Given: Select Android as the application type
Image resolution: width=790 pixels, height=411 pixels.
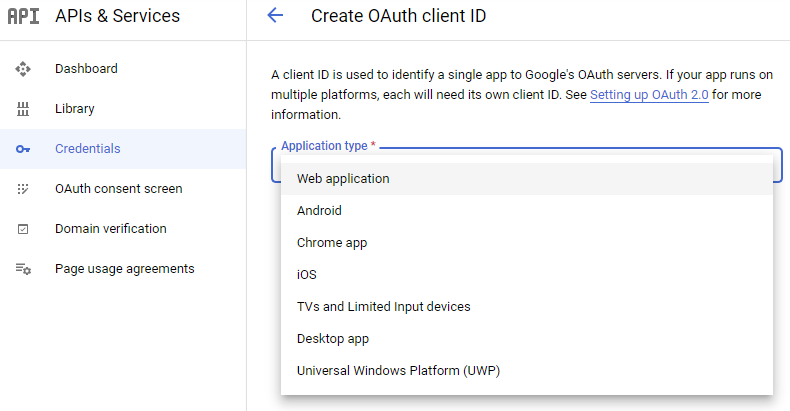Looking at the screenshot, I should pos(319,211).
